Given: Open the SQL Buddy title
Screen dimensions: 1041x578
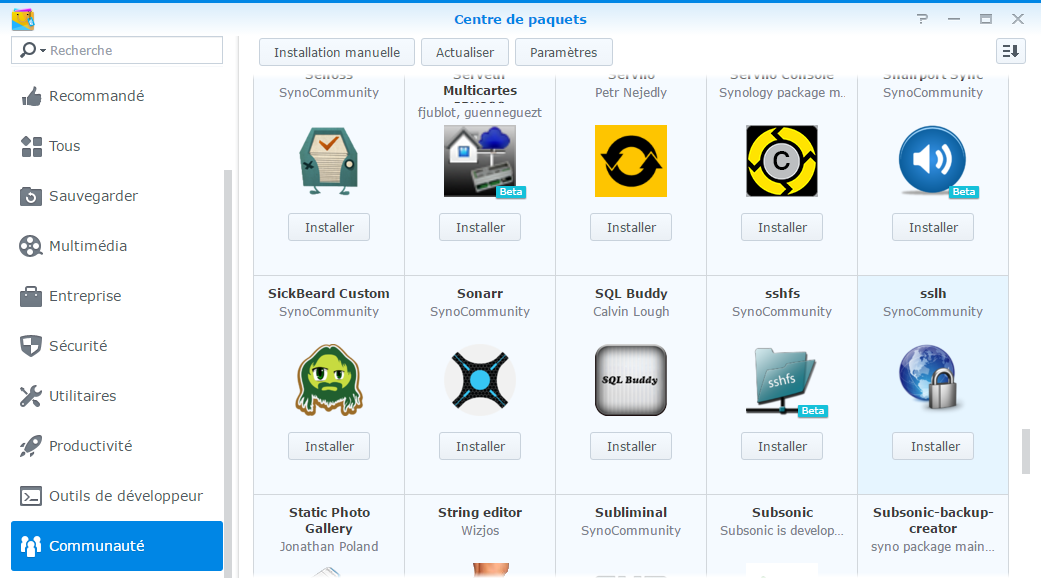Looking at the screenshot, I should click(631, 293).
